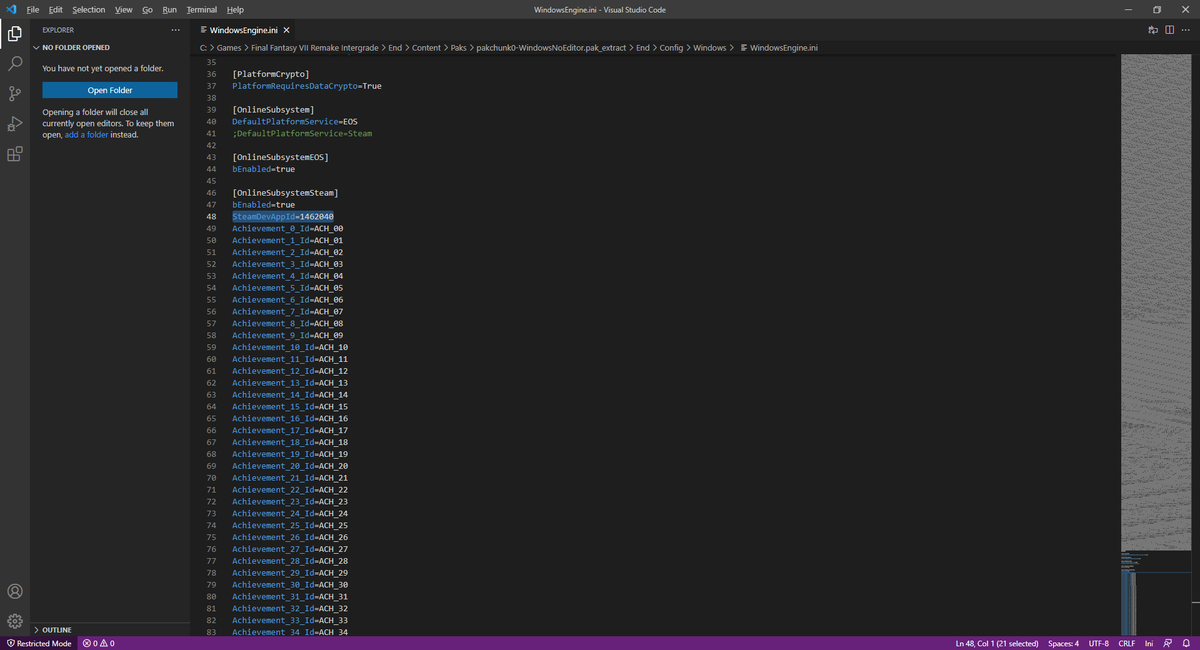Click the VS Code logo in title bar
1200x650 pixels.
click(x=11, y=9)
